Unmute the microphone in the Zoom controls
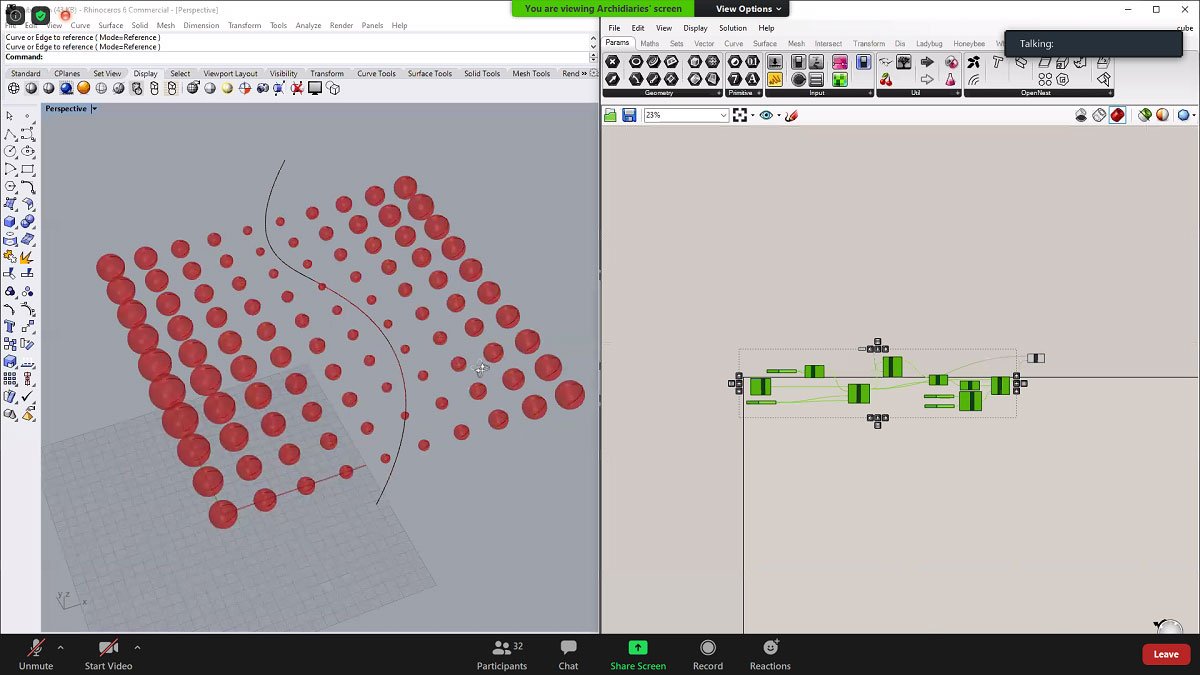This screenshot has width=1200, height=675. [x=36, y=653]
